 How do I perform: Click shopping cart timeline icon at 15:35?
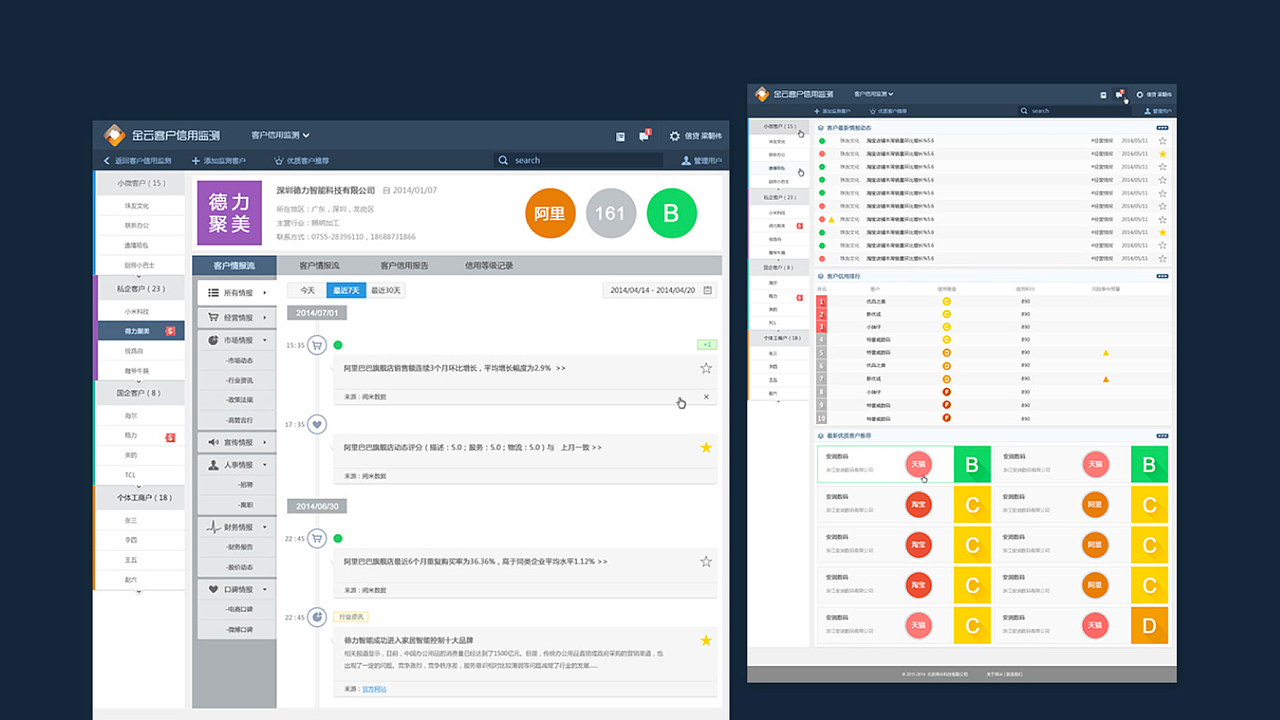pos(317,345)
